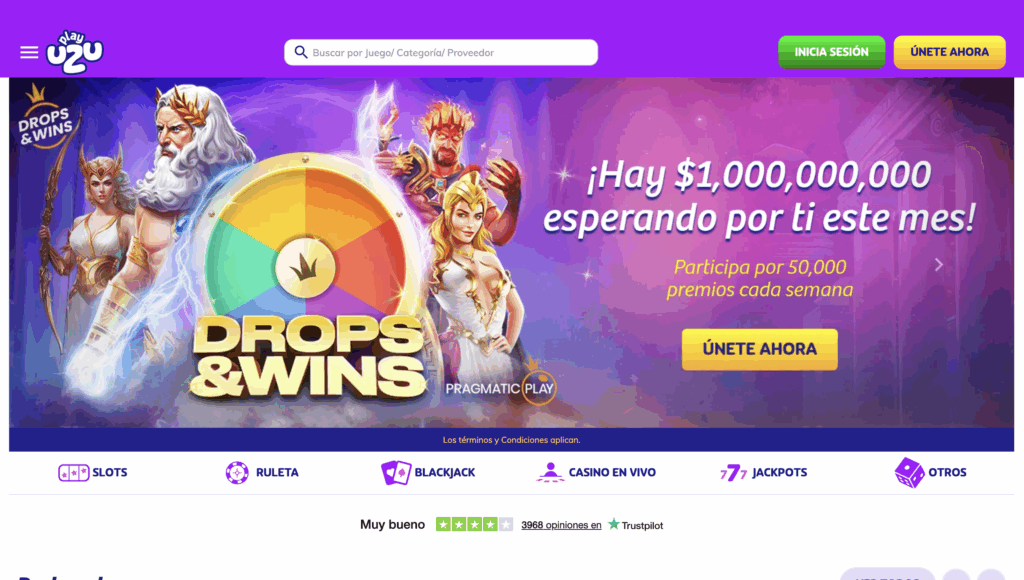The height and width of the screenshot is (580, 1024).
Task: Click Únete Ahora on the banner
Action: (760, 349)
